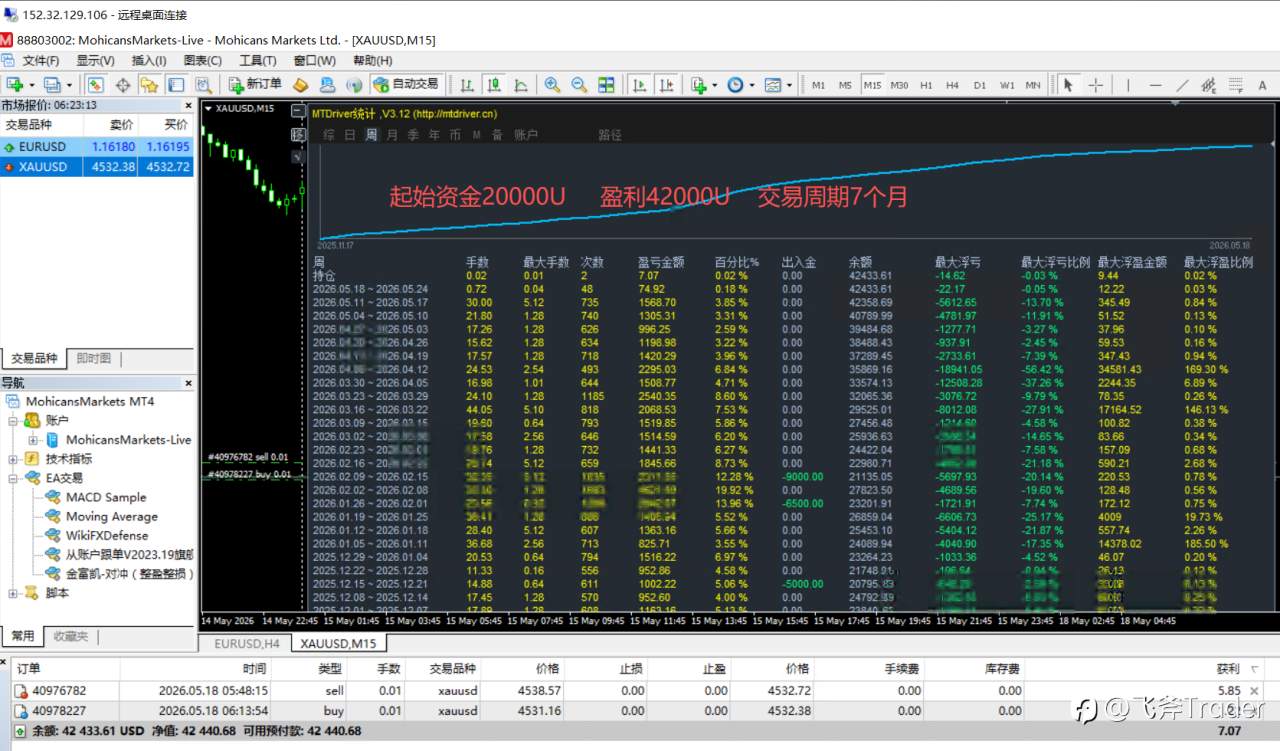The width and height of the screenshot is (1280, 751).
Task: Open the 图表(C) menu
Action: click(203, 61)
